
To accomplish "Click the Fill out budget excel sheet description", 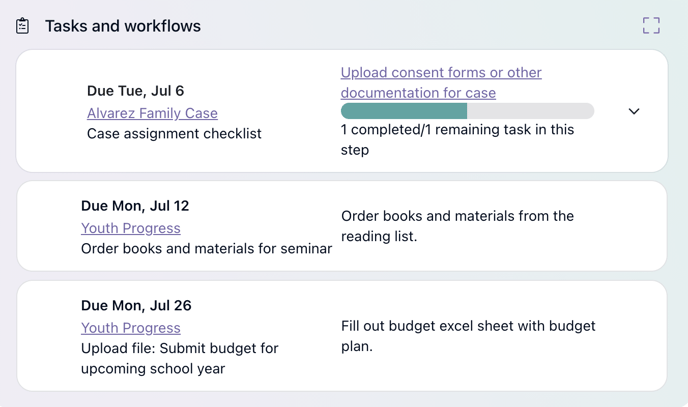I will click(x=468, y=336).
